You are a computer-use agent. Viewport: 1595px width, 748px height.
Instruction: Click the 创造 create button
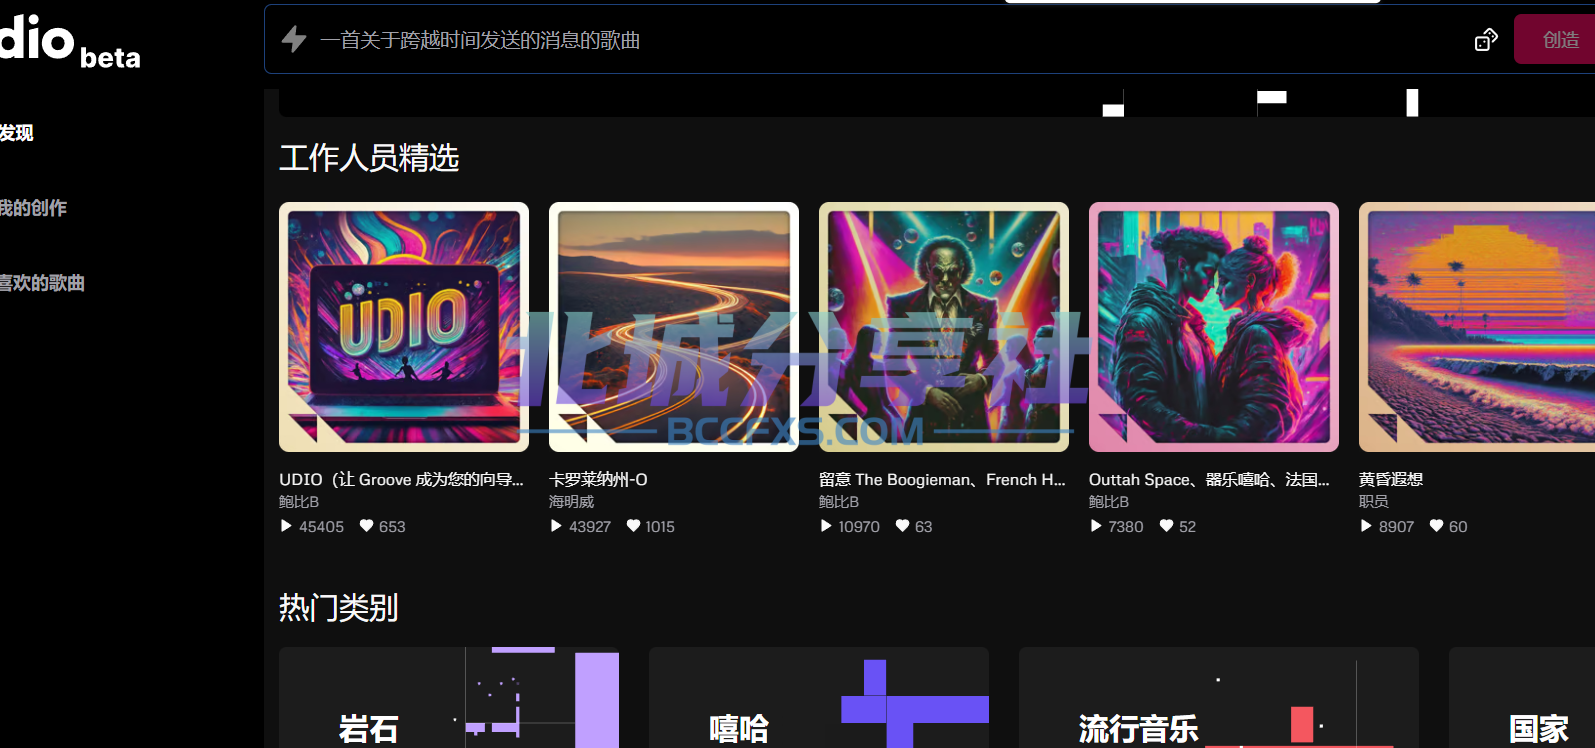(1555, 40)
